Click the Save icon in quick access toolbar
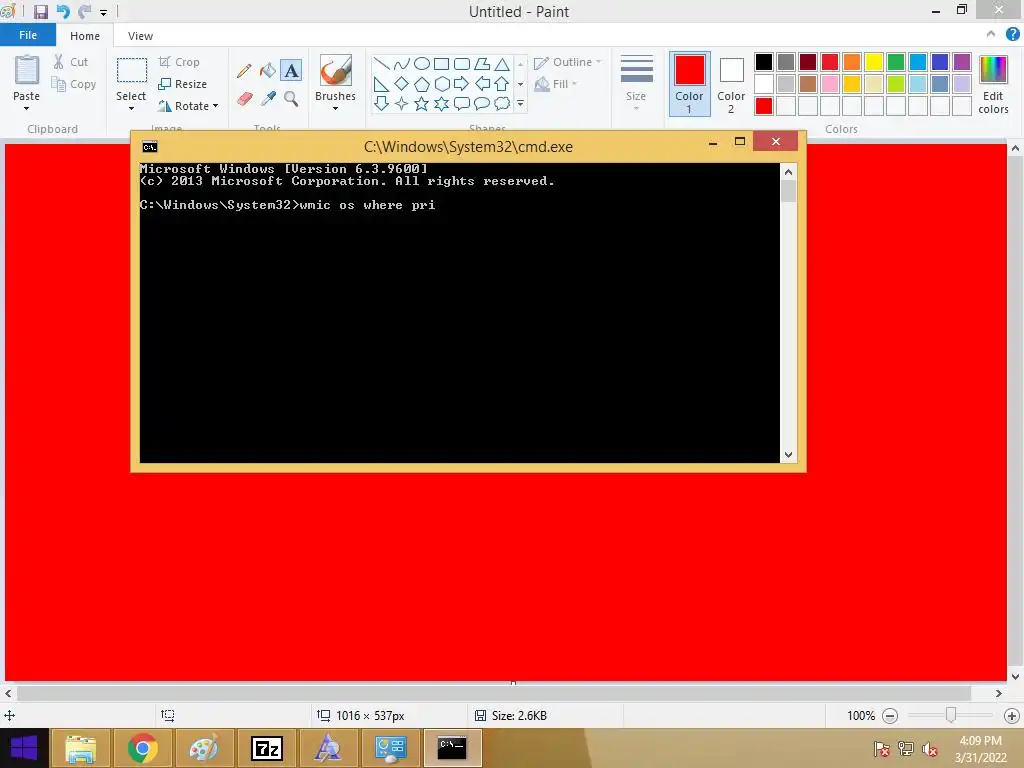 pyautogui.click(x=40, y=12)
